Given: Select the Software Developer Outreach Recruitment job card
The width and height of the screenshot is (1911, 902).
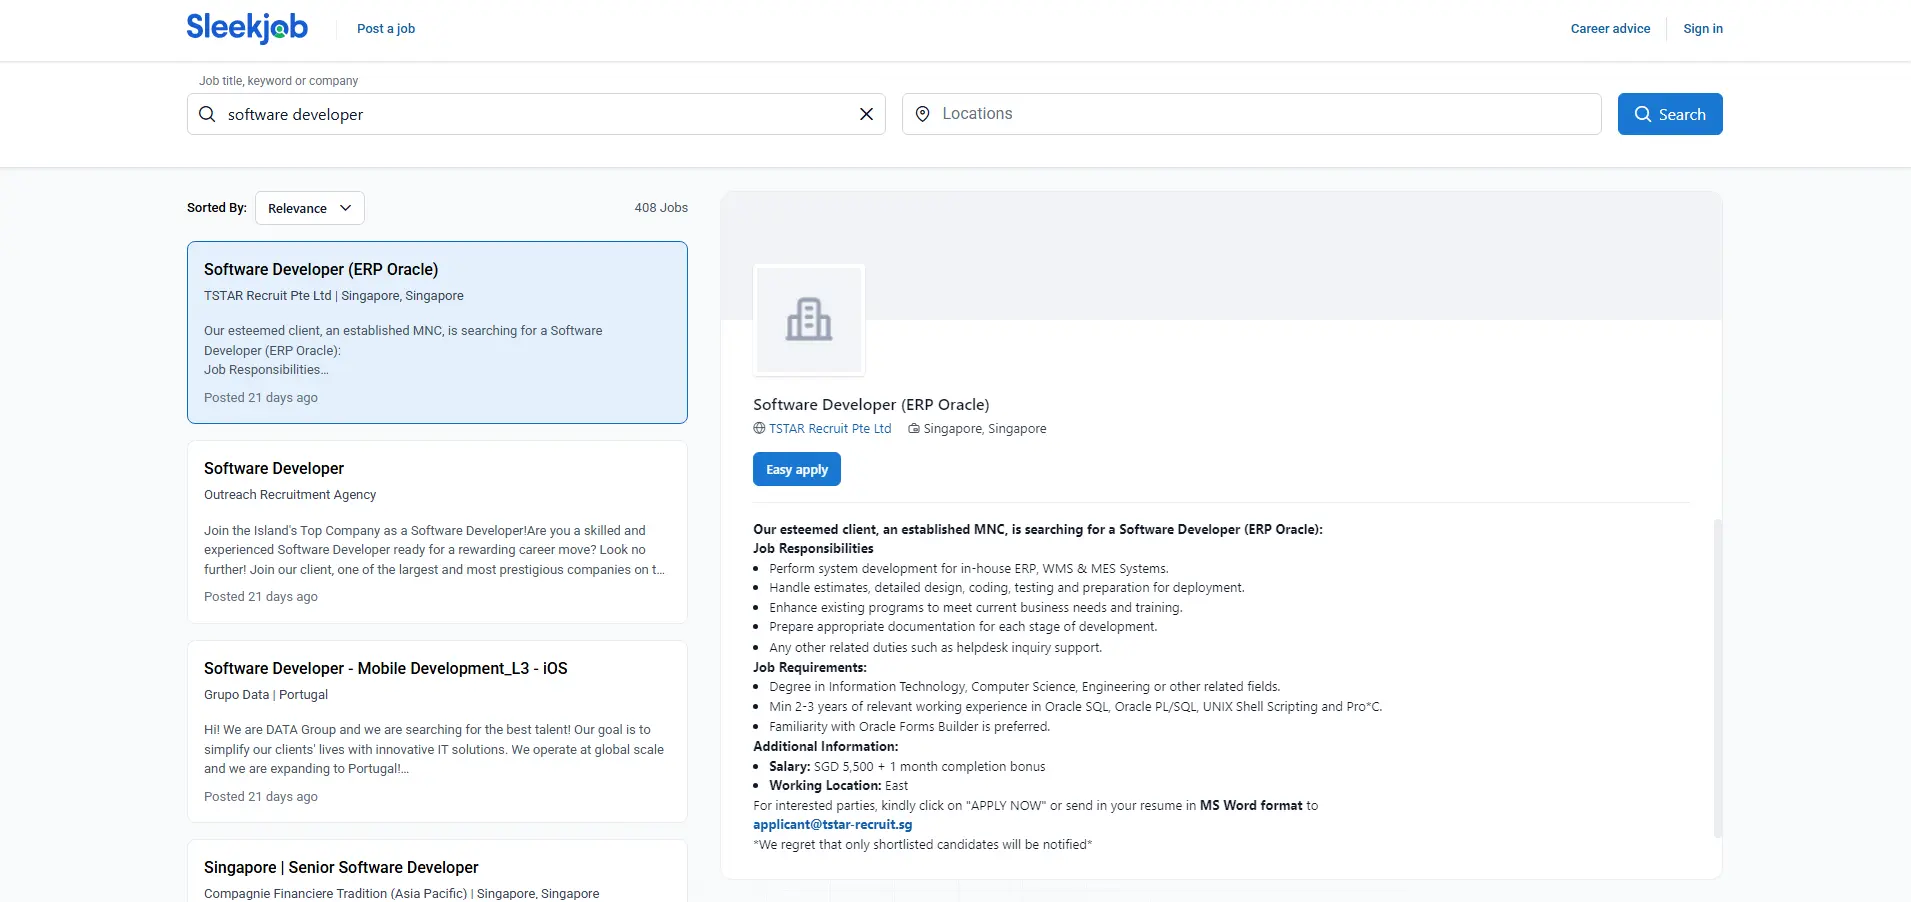Looking at the screenshot, I should 436,531.
